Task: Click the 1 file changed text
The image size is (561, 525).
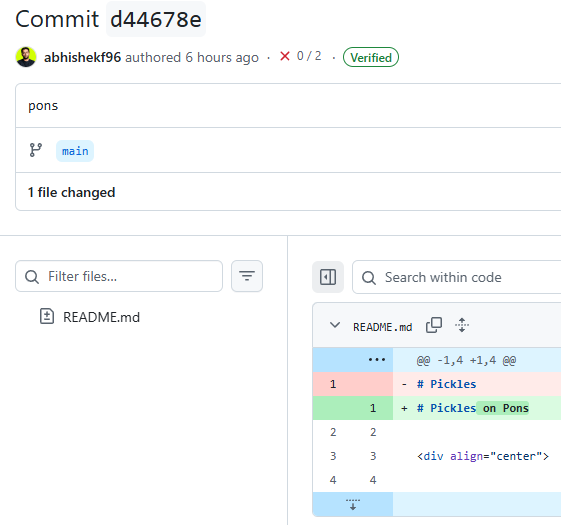Action: (x=72, y=193)
